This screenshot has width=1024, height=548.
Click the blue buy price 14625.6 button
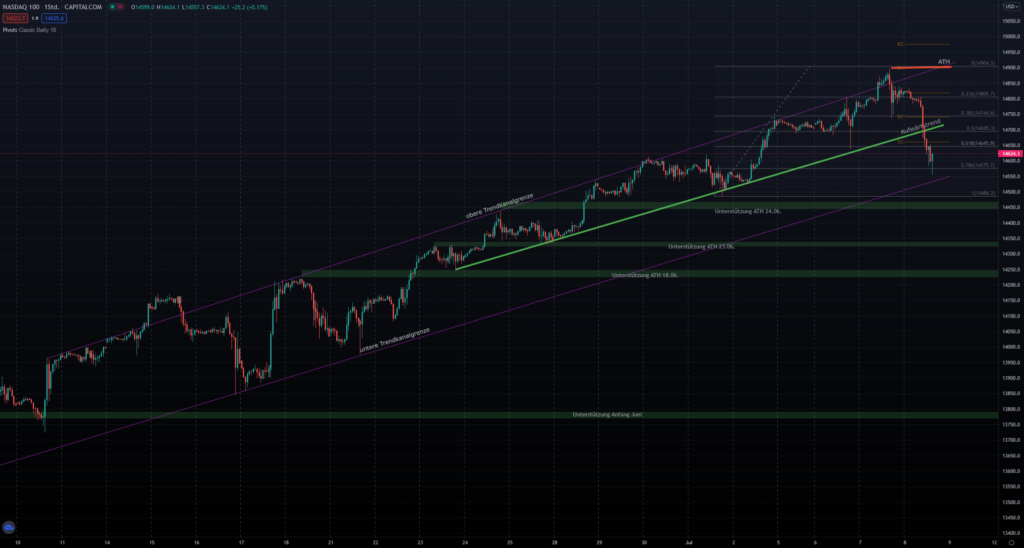click(x=55, y=18)
